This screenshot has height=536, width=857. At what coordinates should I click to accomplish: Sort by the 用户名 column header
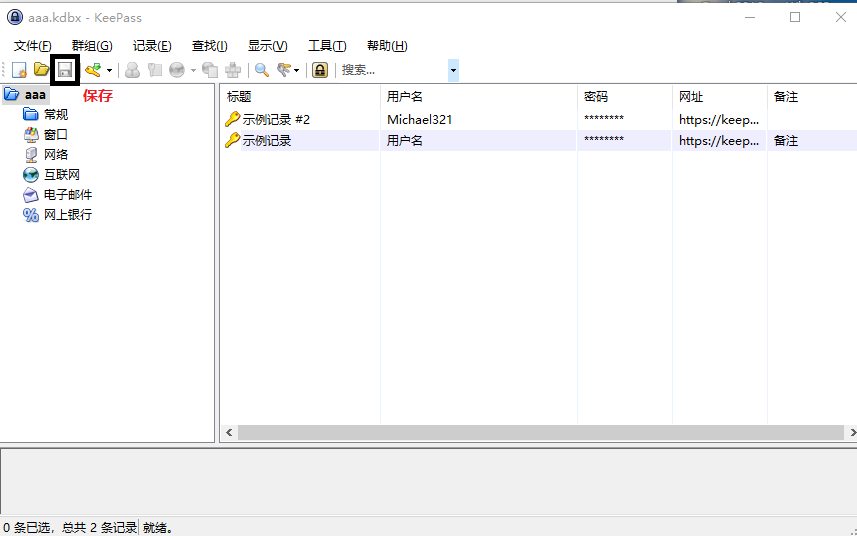coord(478,97)
